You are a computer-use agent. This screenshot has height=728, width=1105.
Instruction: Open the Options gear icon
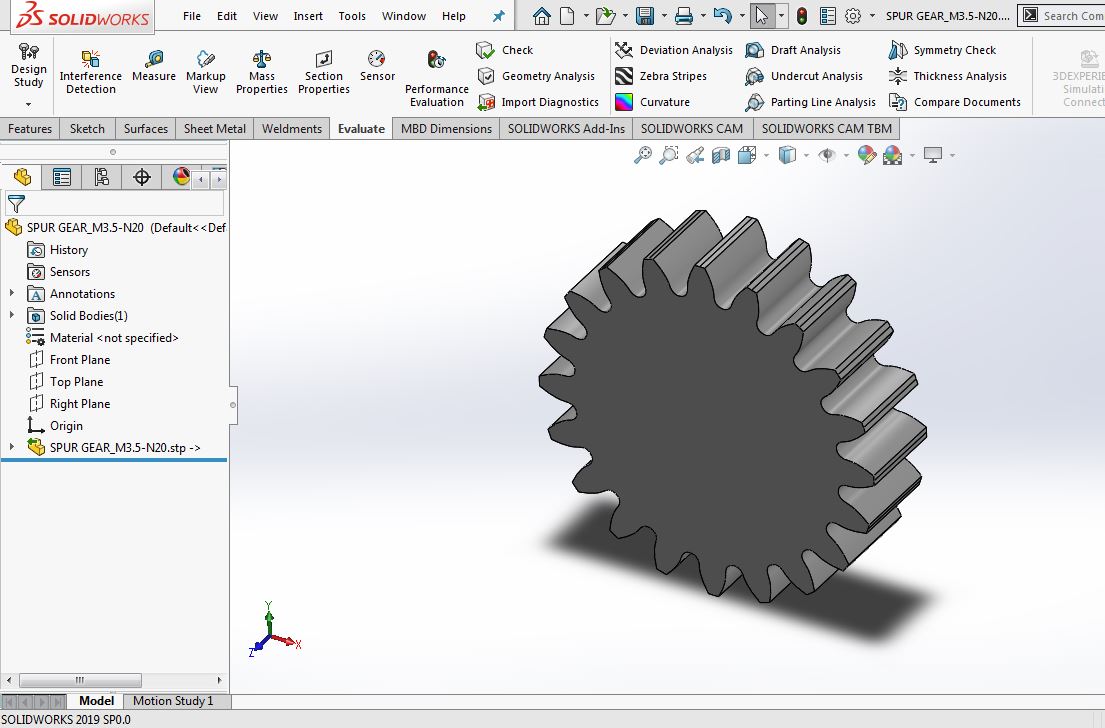(x=853, y=16)
